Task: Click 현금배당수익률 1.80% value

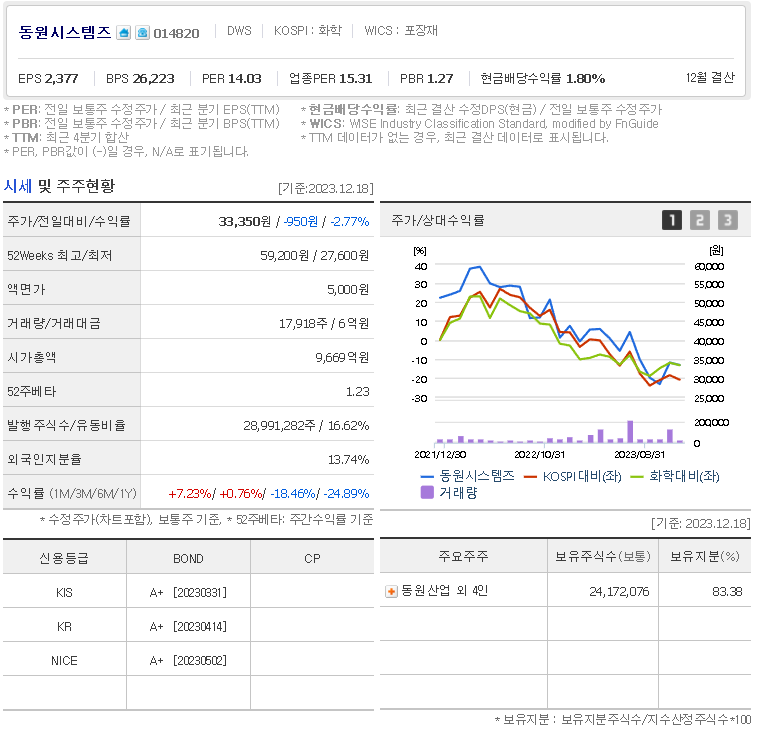Action: pos(542,79)
